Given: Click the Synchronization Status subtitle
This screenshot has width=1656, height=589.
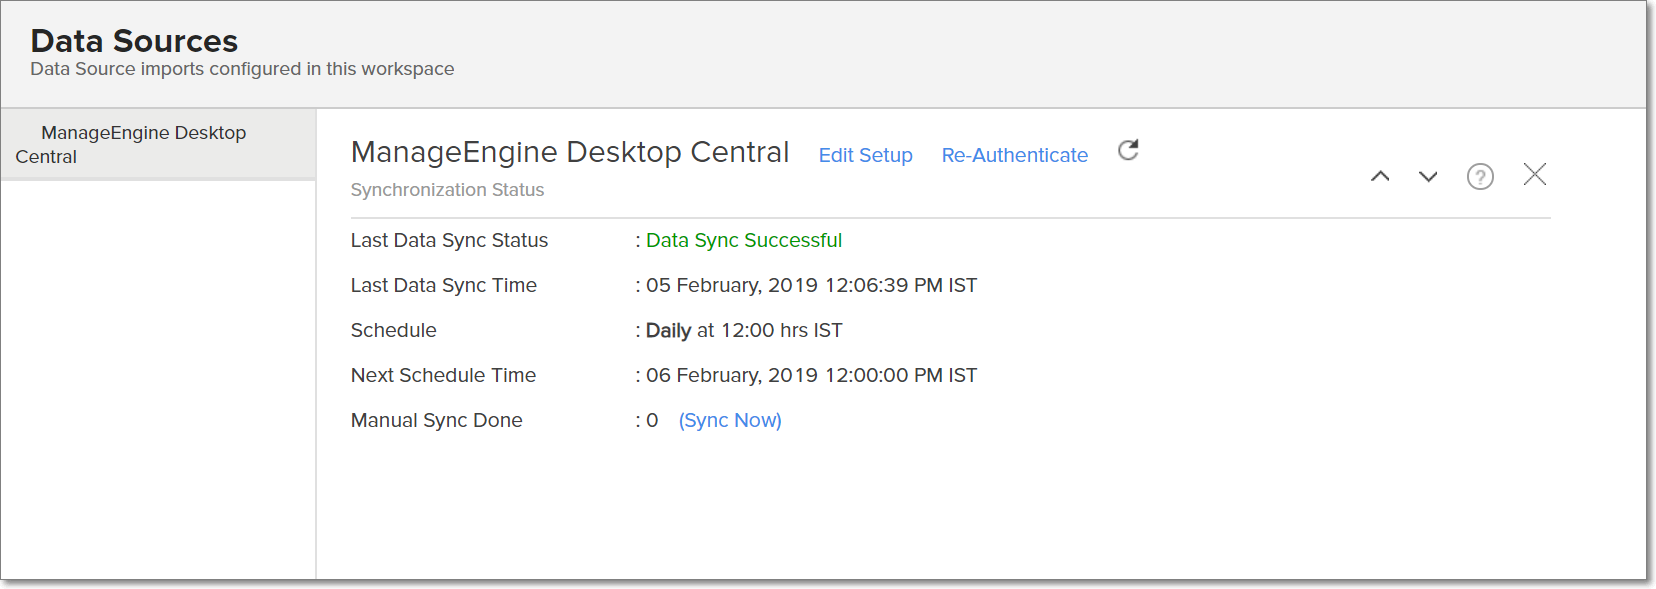Looking at the screenshot, I should 447,190.
